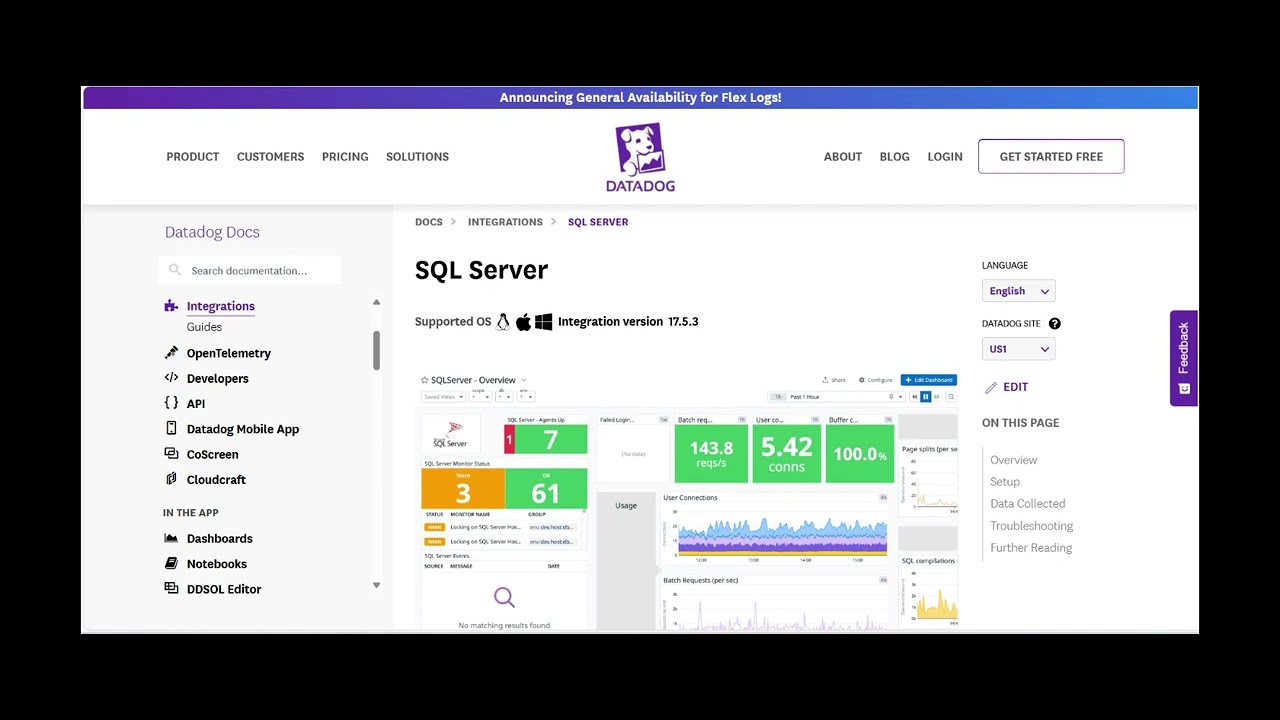This screenshot has height=720, width=1280.
Task: Open Integrations in the sidebar
Action: pos(220,306)
